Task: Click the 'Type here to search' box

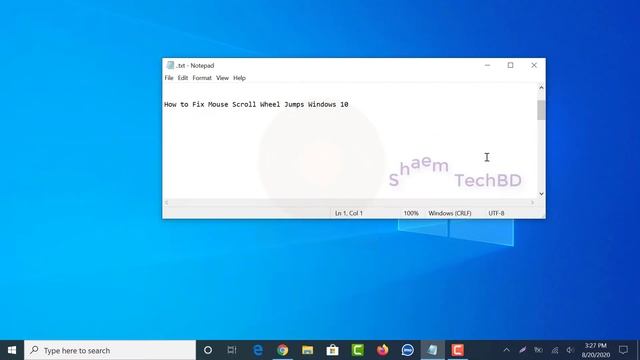Action: [x=110, y=350]
